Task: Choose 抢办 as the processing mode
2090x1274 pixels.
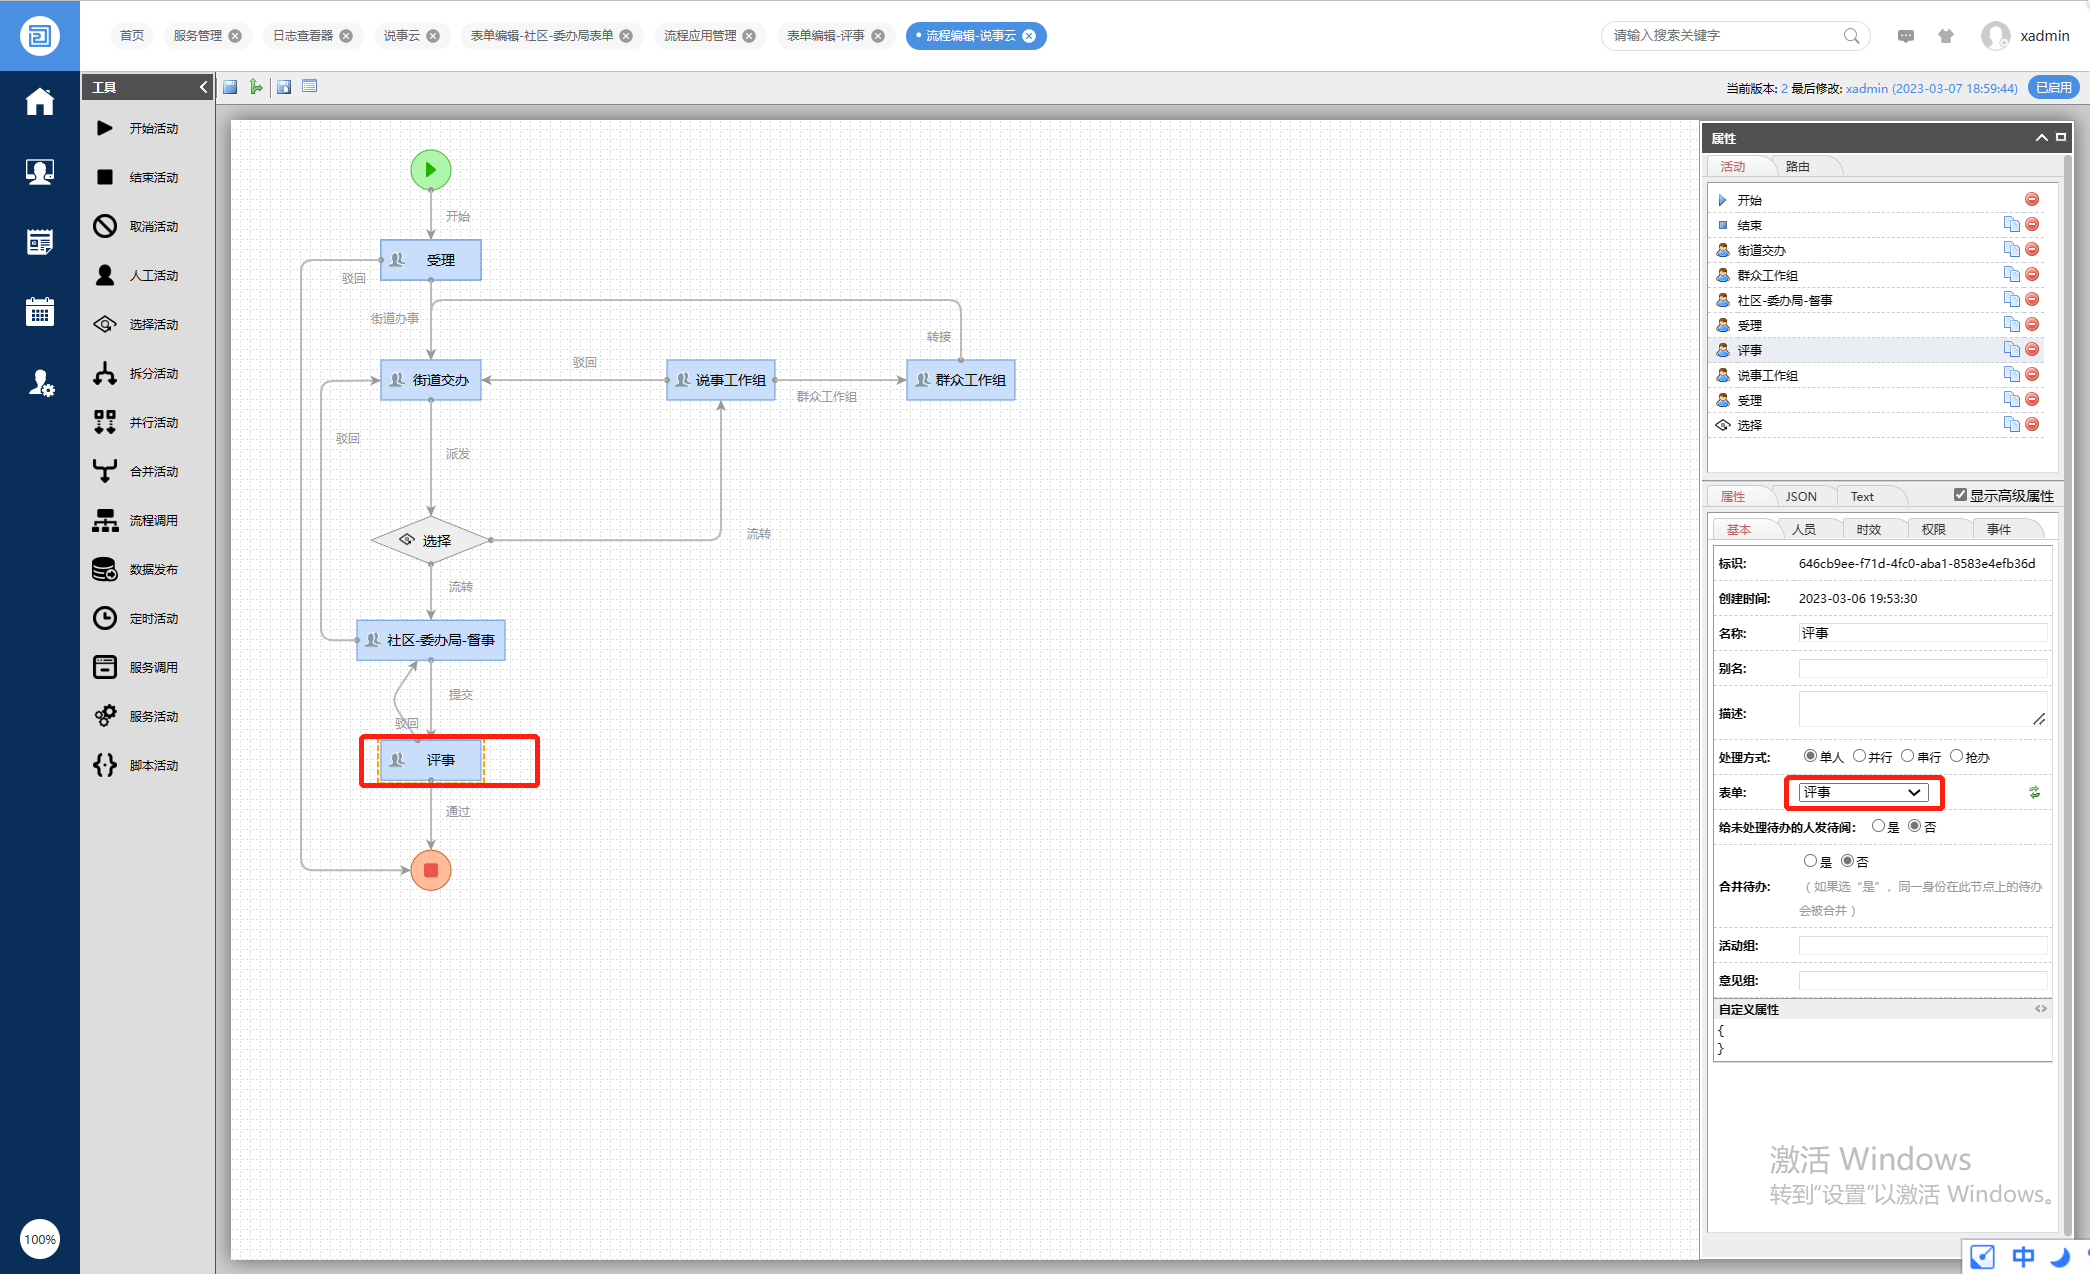Action: point(1957,756)
